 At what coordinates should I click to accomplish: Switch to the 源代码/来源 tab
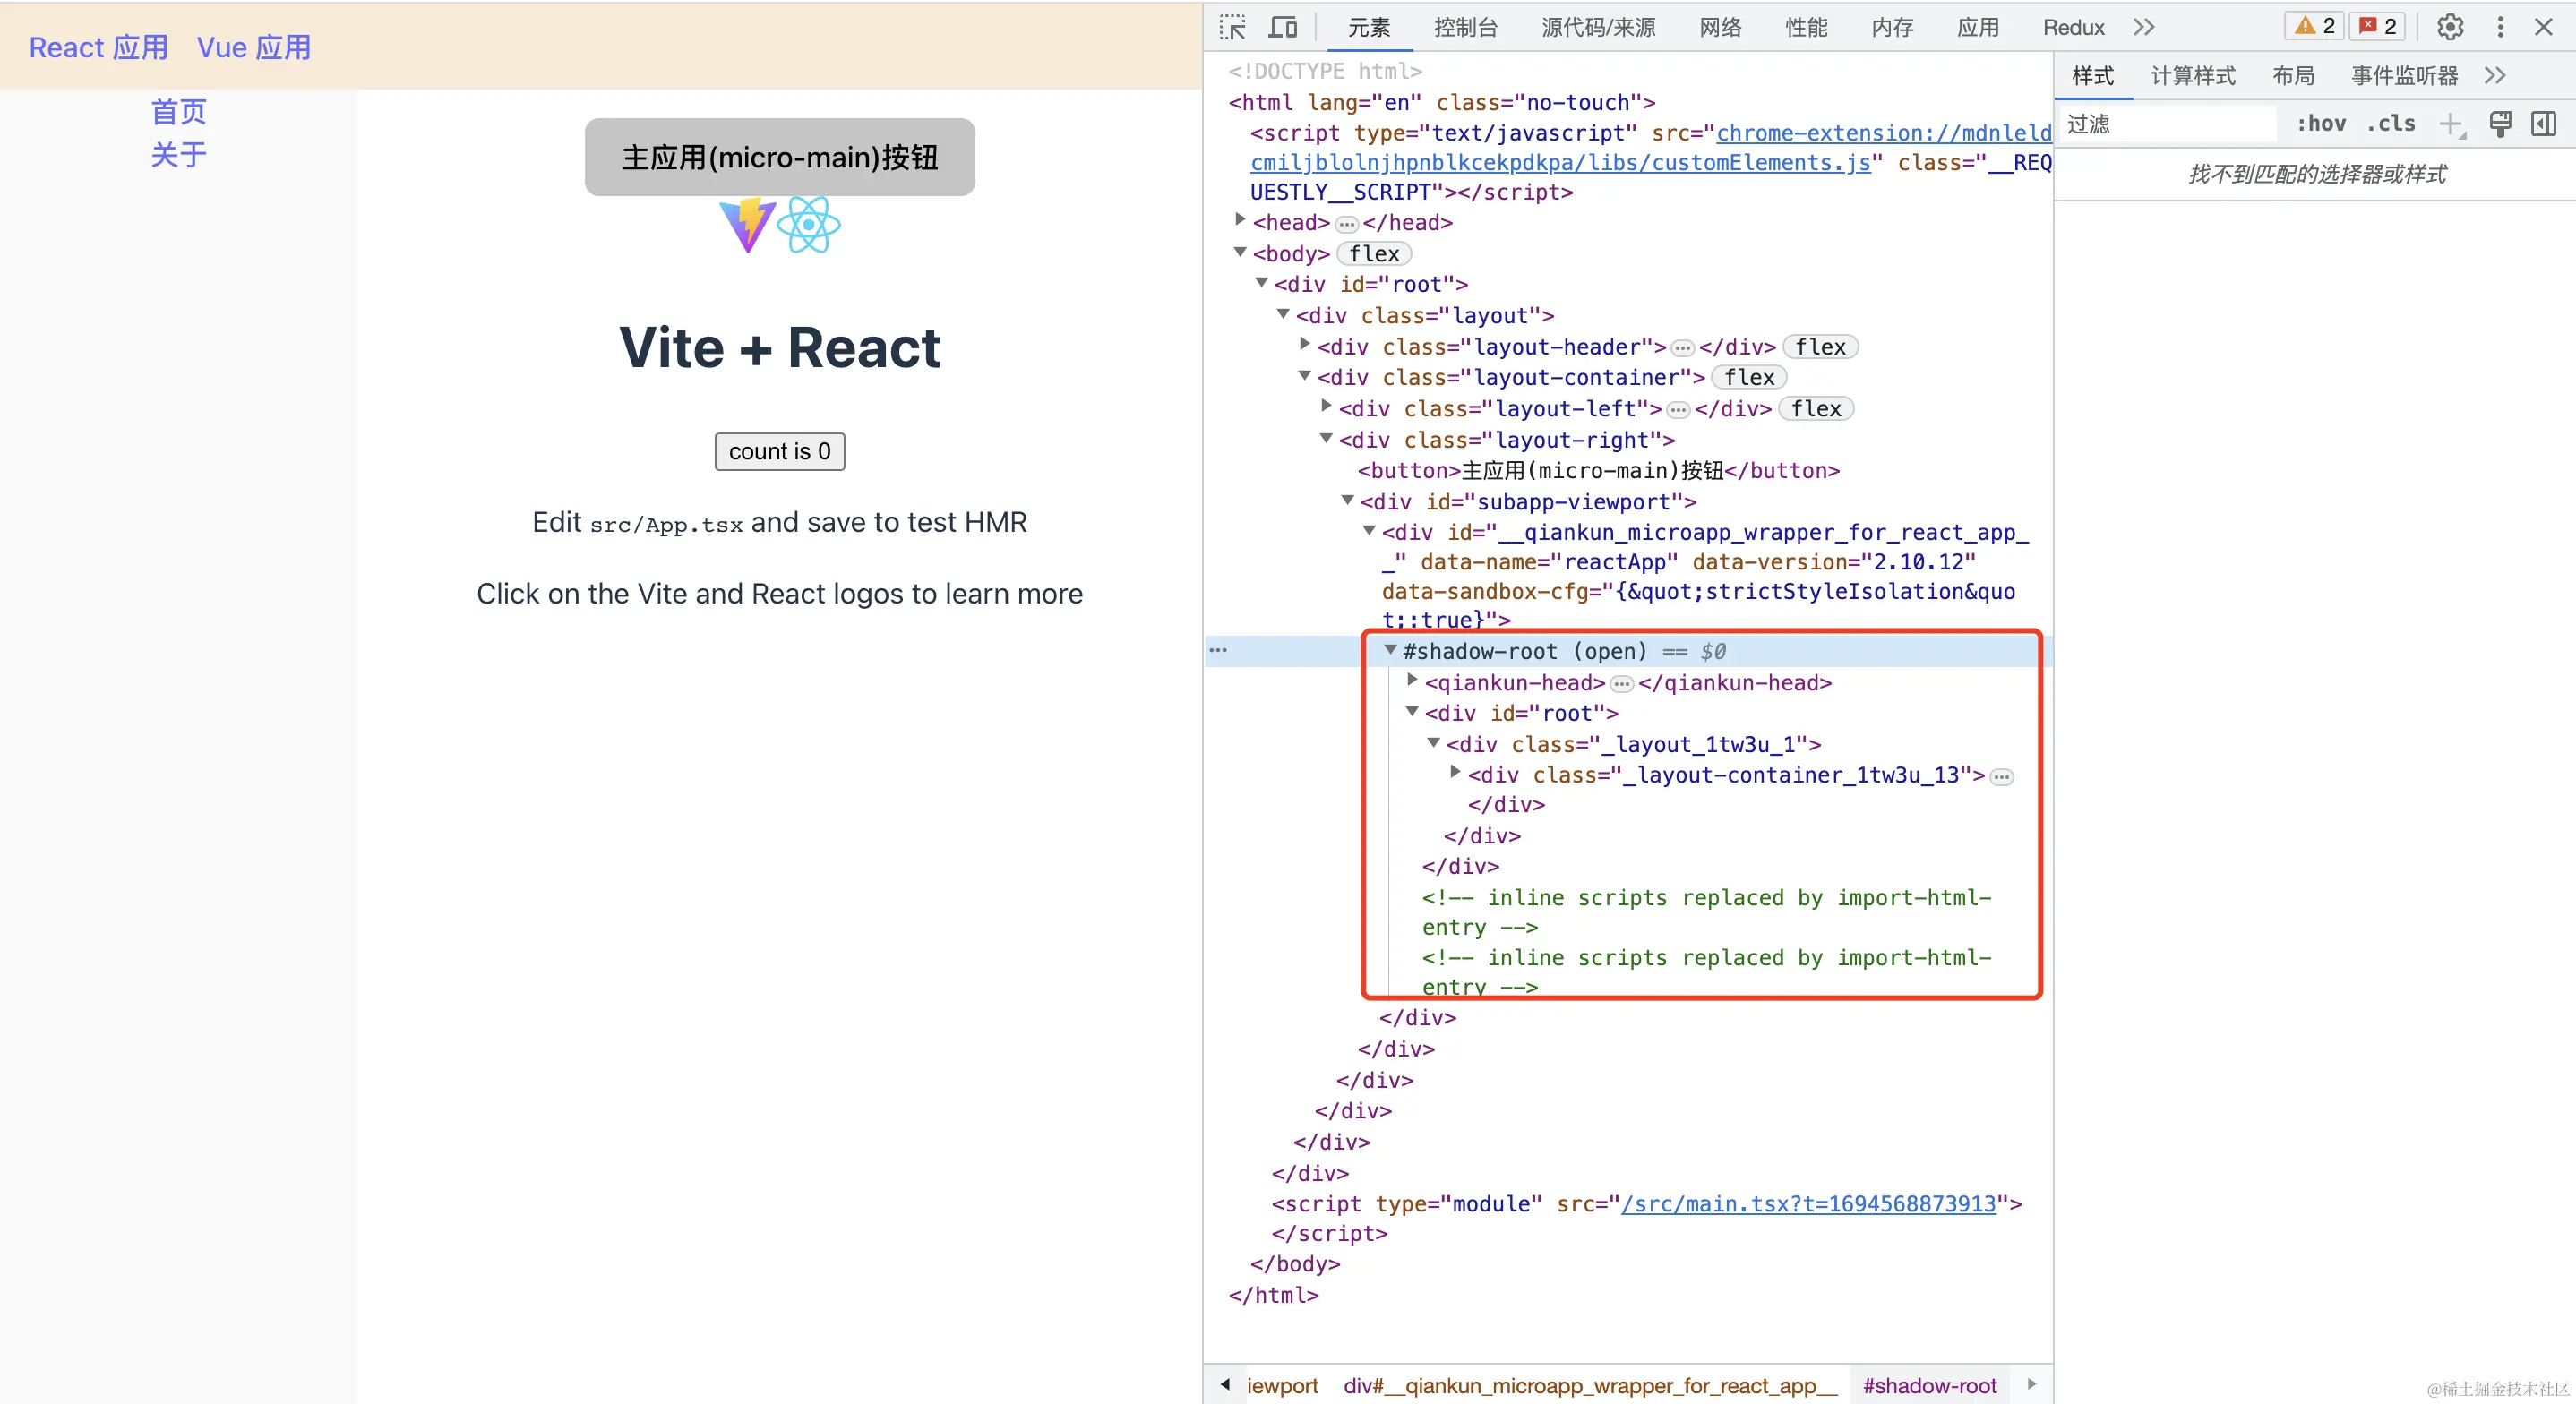1598,27
